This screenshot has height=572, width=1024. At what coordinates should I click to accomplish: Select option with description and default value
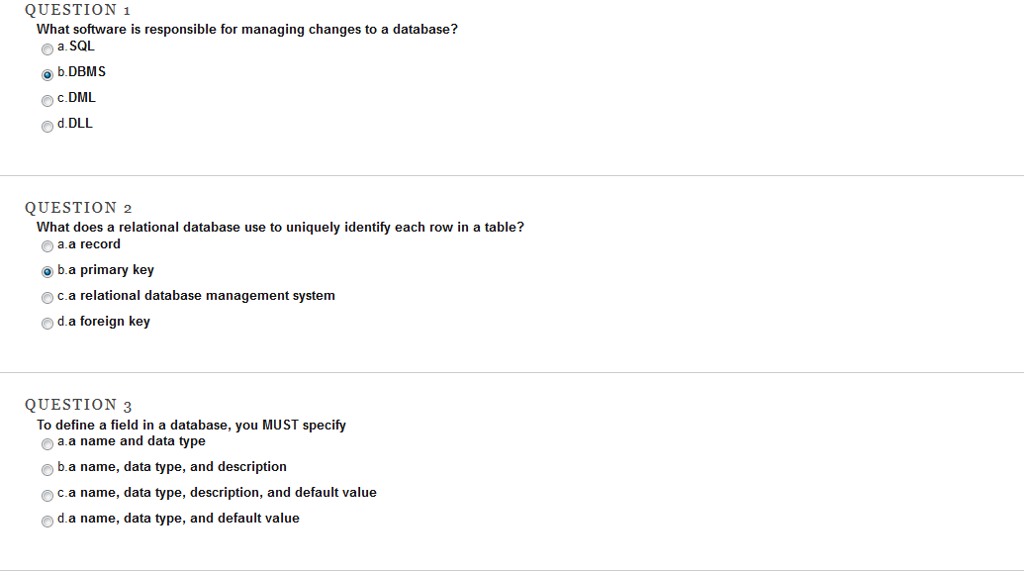click(47, 496)
